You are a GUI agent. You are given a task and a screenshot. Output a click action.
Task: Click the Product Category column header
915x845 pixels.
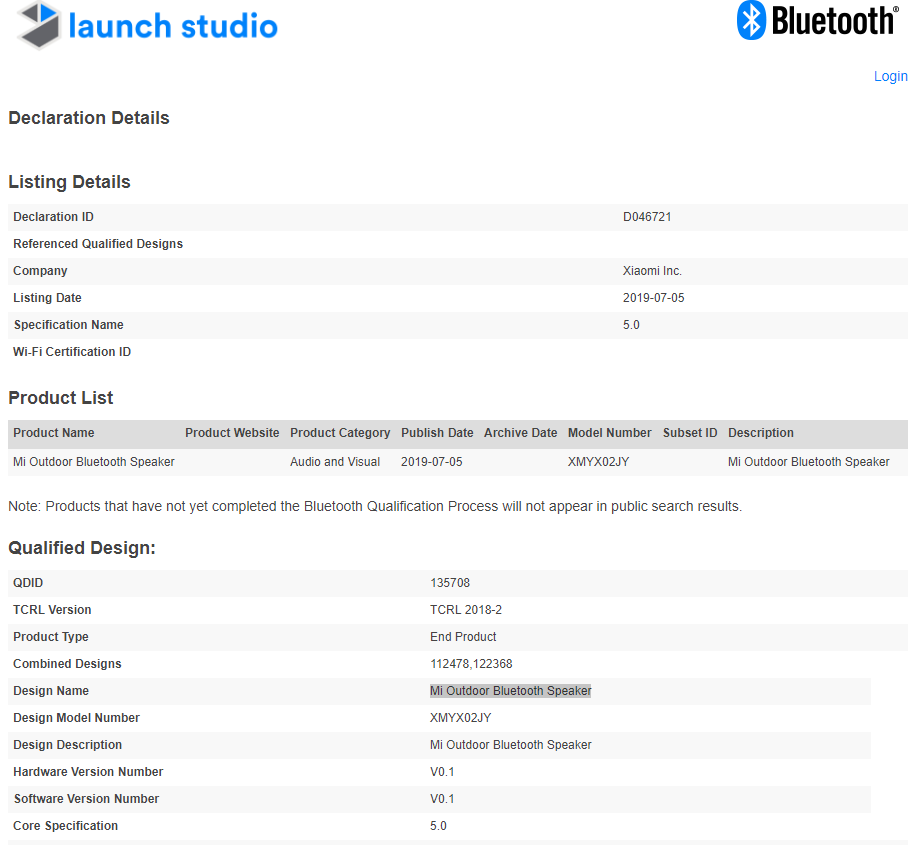coord(340,433)
